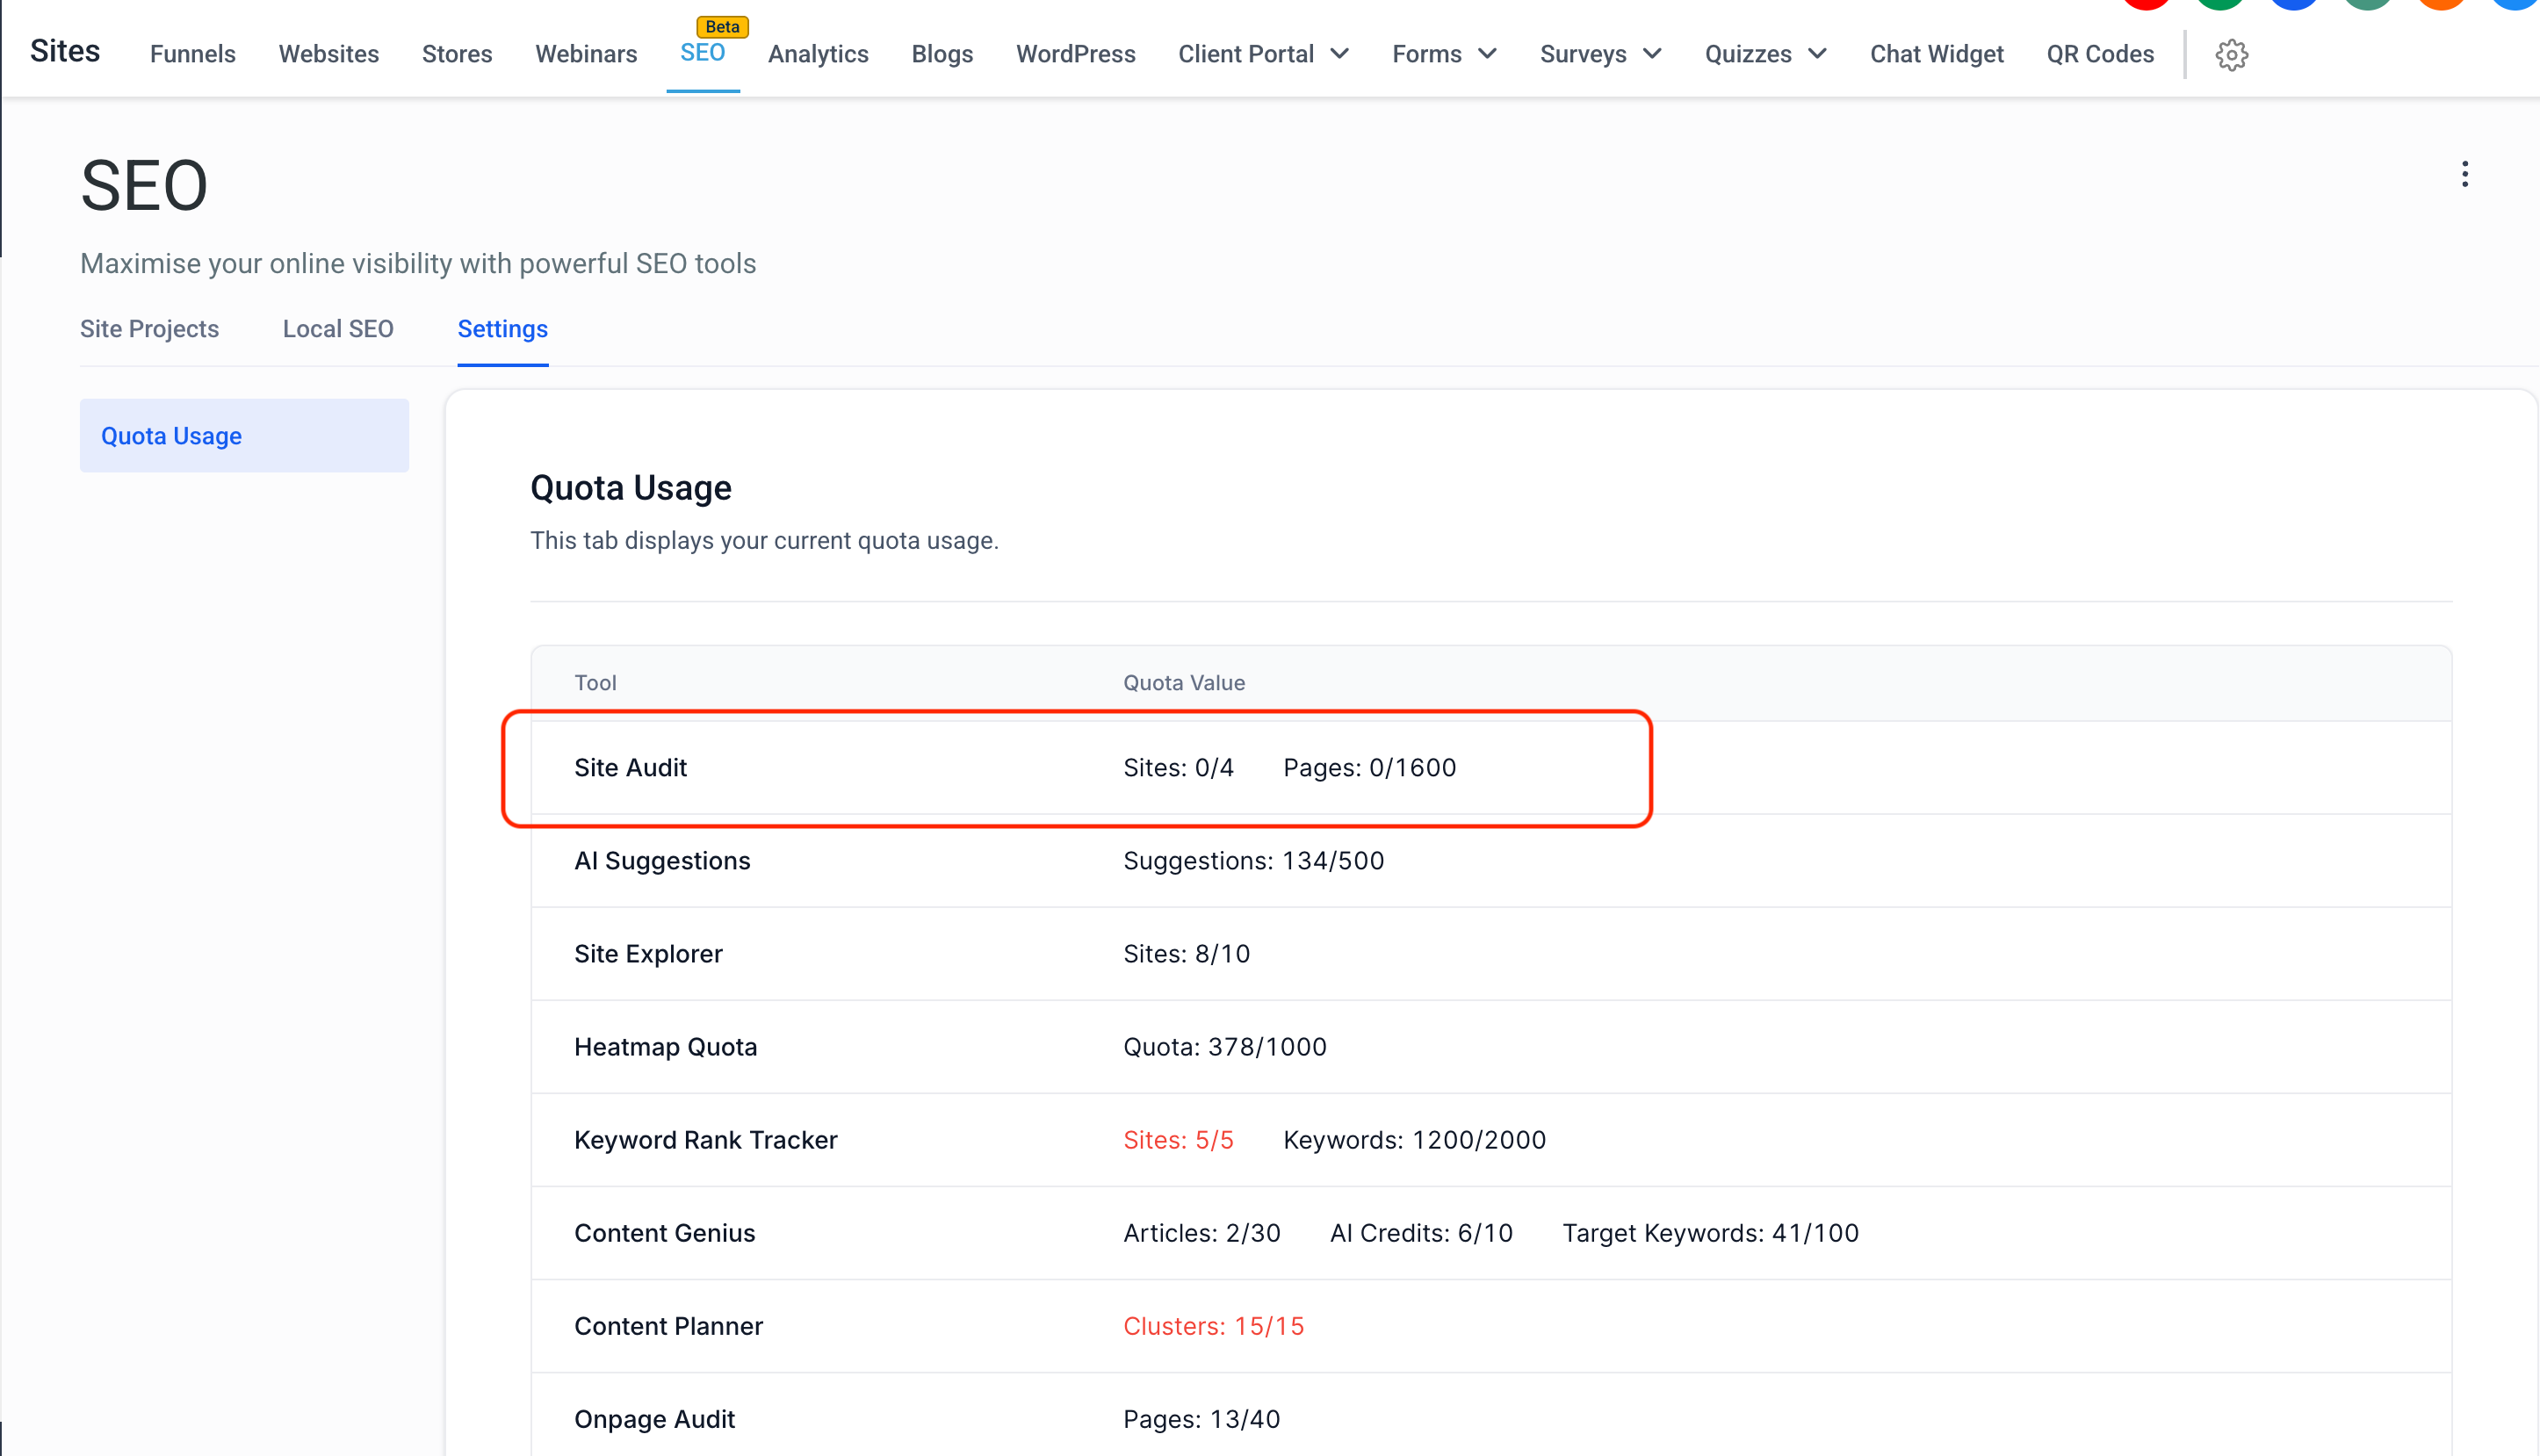Click the three-dot options menu on SEO page
Screen dimensions: 2540x1456
click(x=2465, y=174)
